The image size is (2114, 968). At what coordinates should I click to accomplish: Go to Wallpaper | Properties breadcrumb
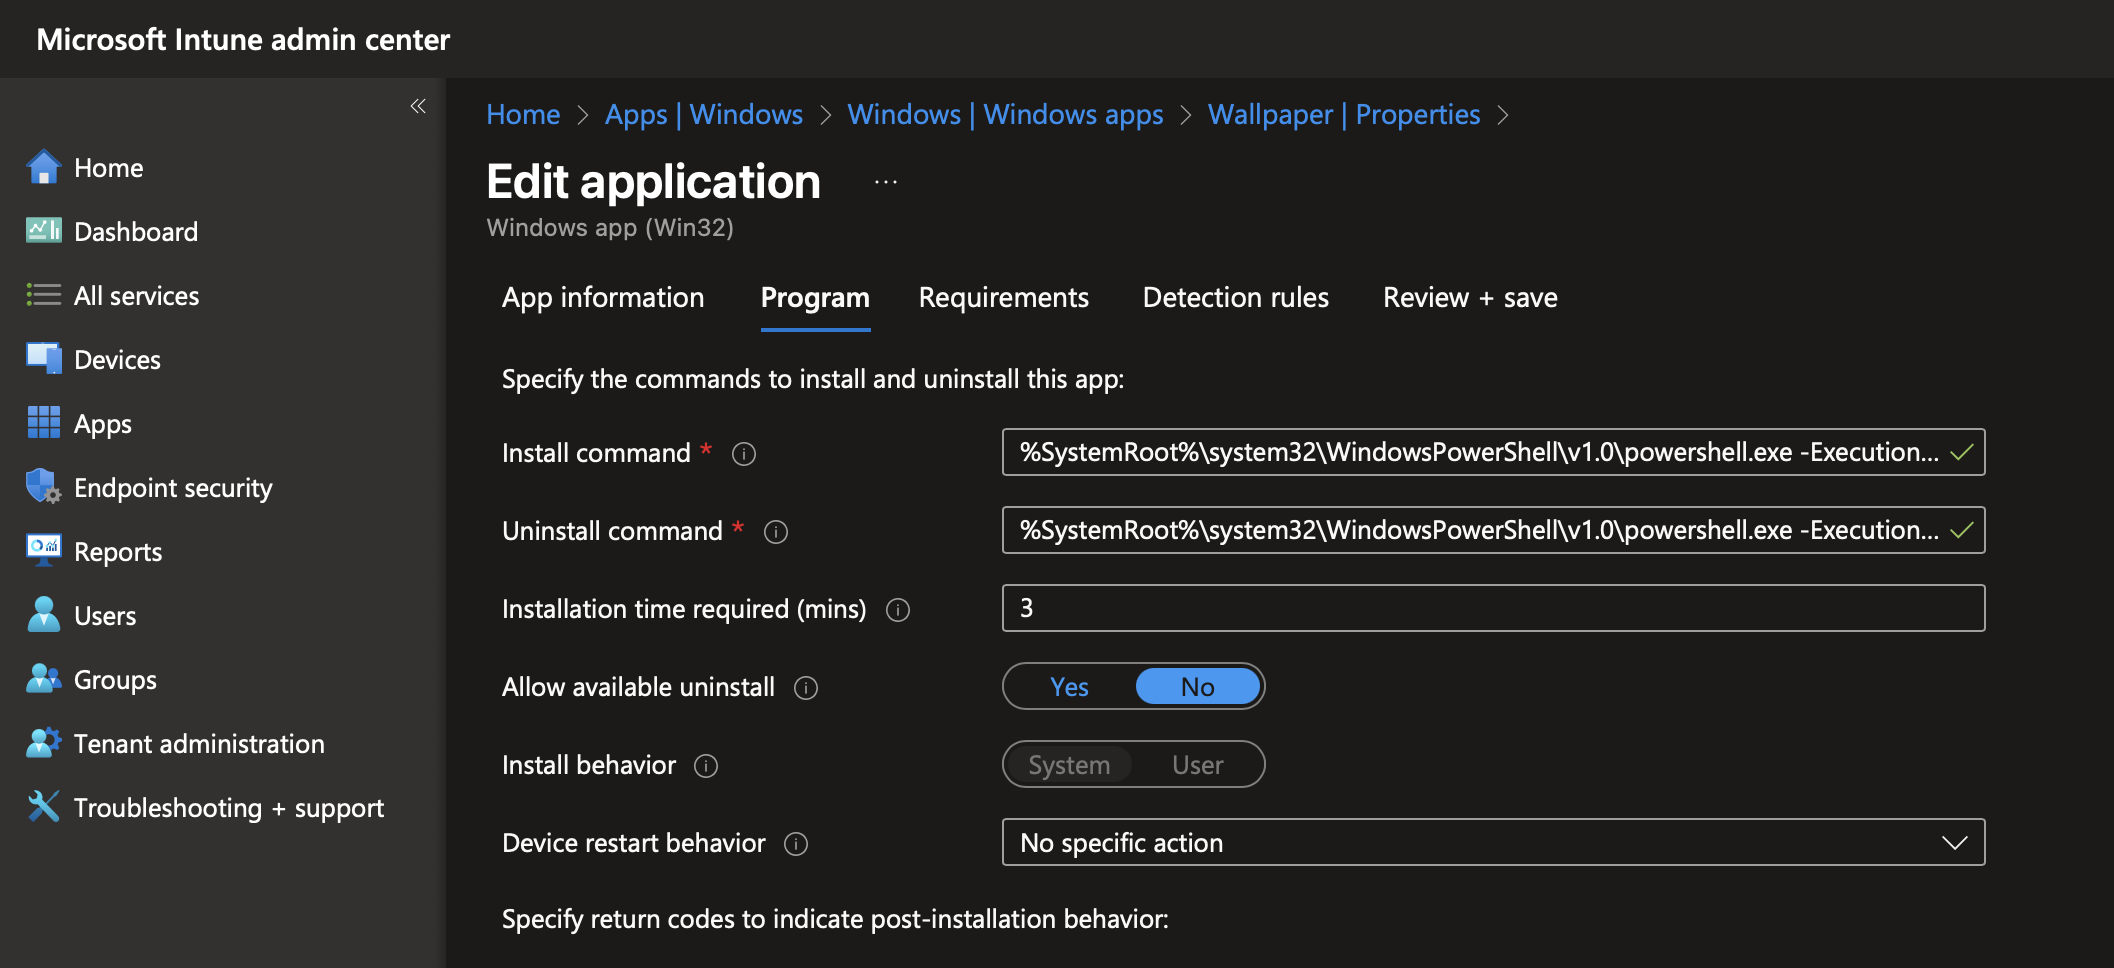(1344, 115)
